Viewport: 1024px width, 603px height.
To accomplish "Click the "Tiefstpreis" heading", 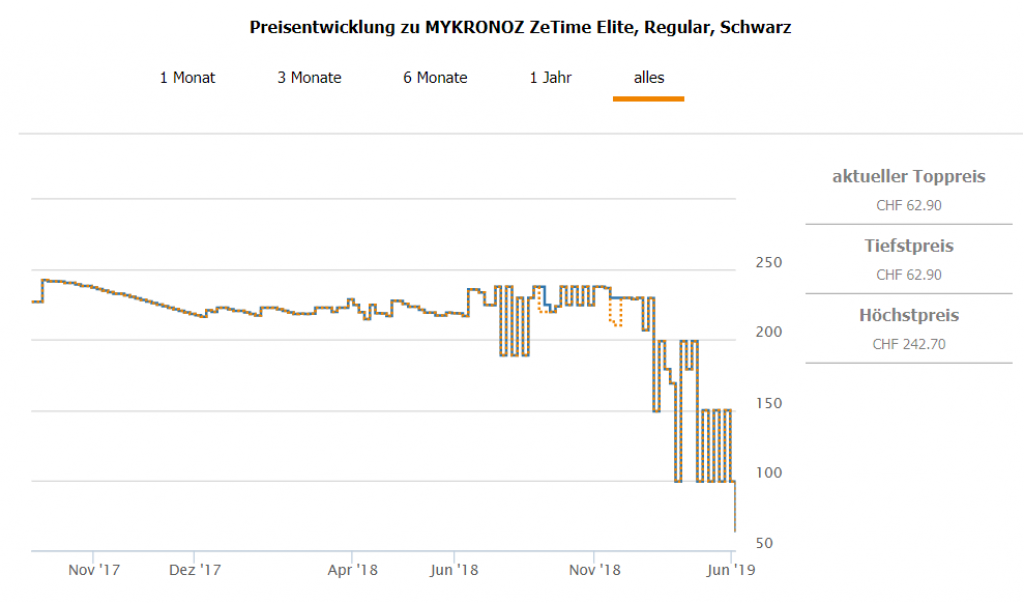I will pyautogui.click(x=908, y=246).
